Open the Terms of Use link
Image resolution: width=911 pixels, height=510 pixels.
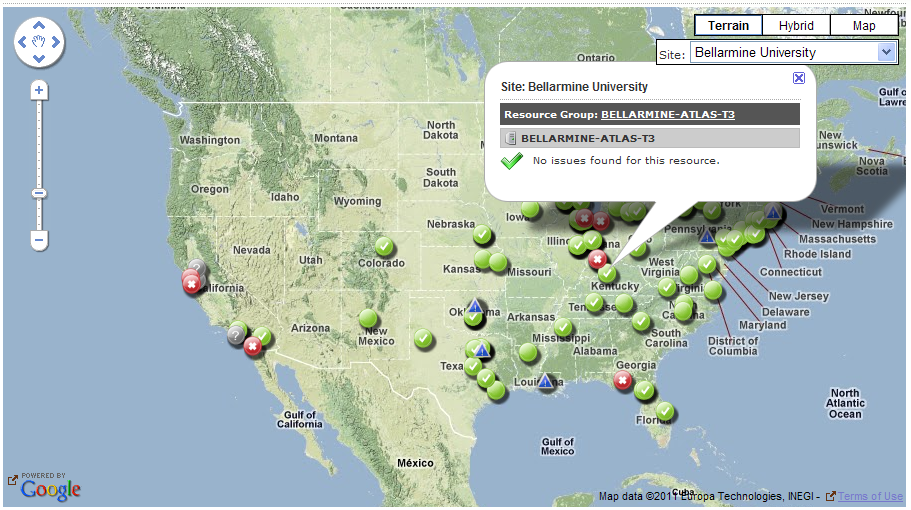coord(870,496)
